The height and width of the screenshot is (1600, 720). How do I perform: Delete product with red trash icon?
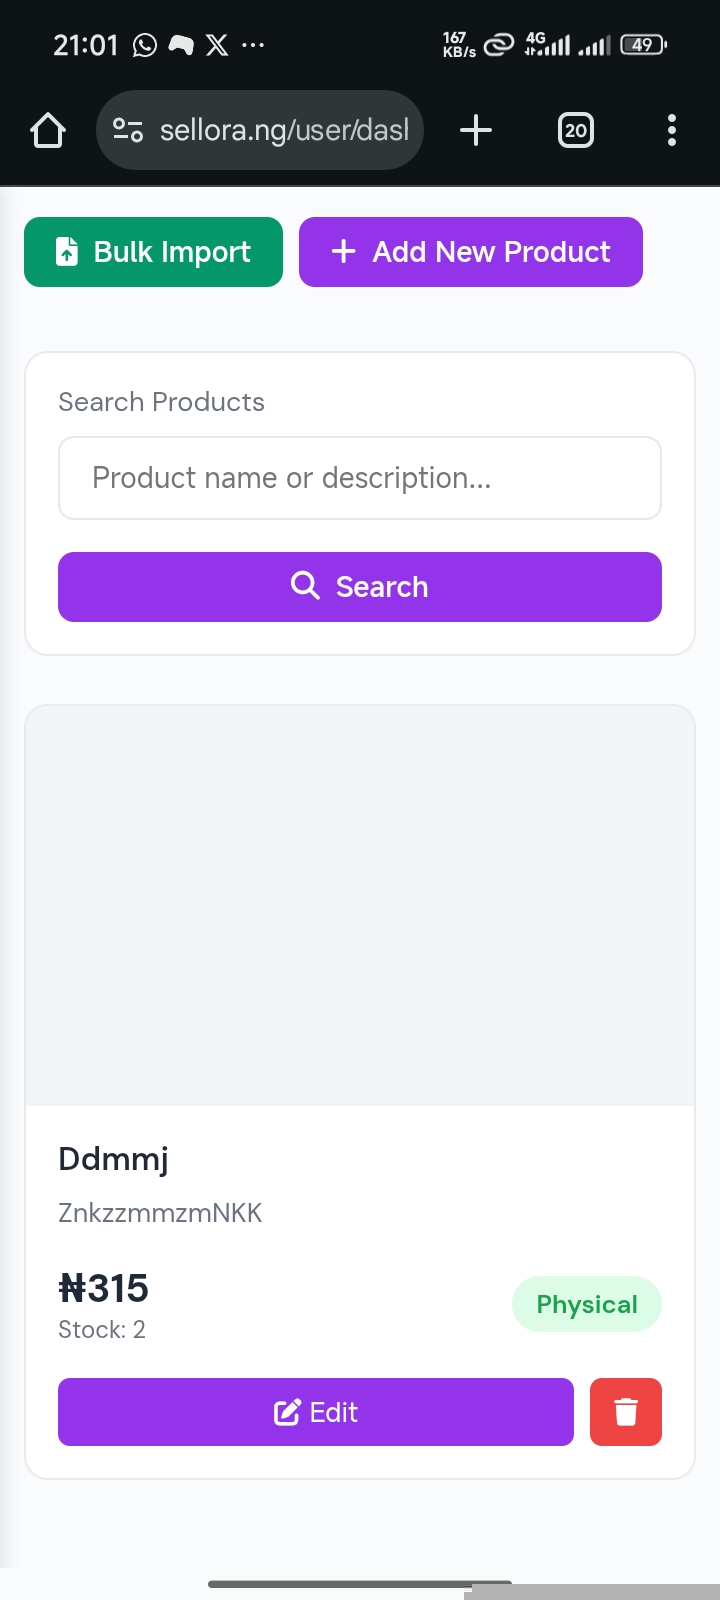click(626, 1412)
